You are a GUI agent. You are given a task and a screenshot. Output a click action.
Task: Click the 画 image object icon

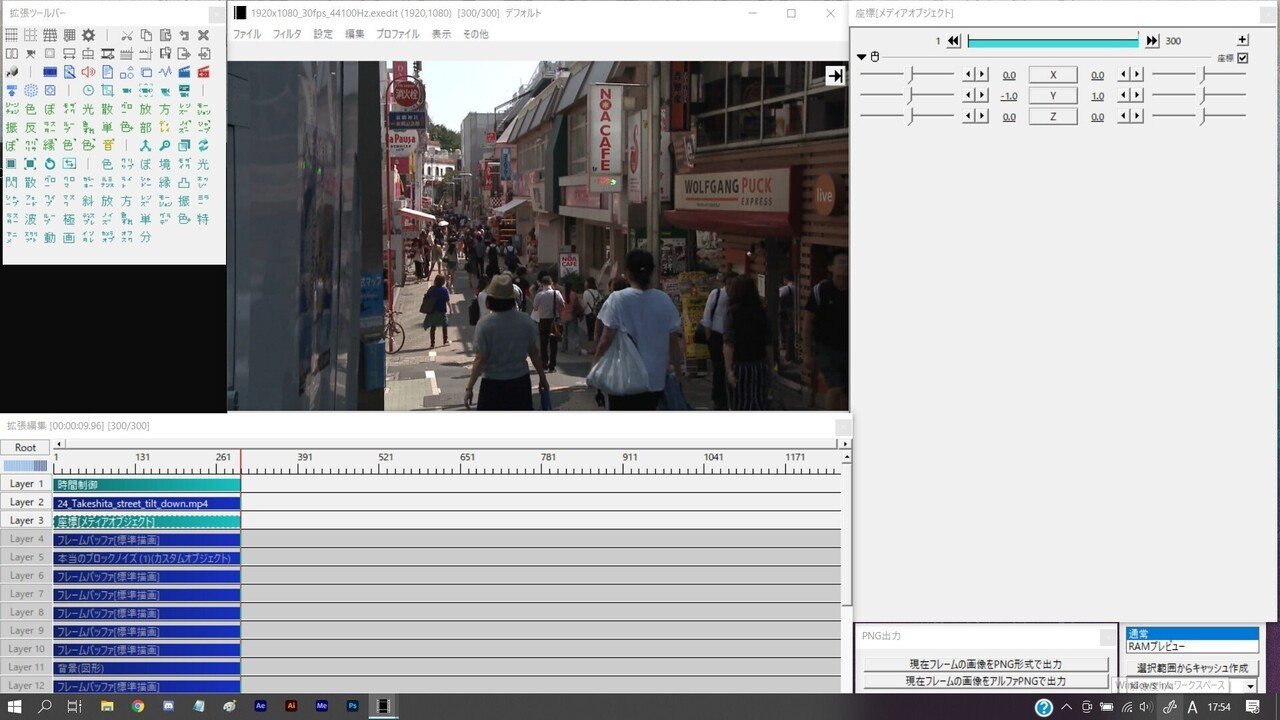tap(69, 238)
